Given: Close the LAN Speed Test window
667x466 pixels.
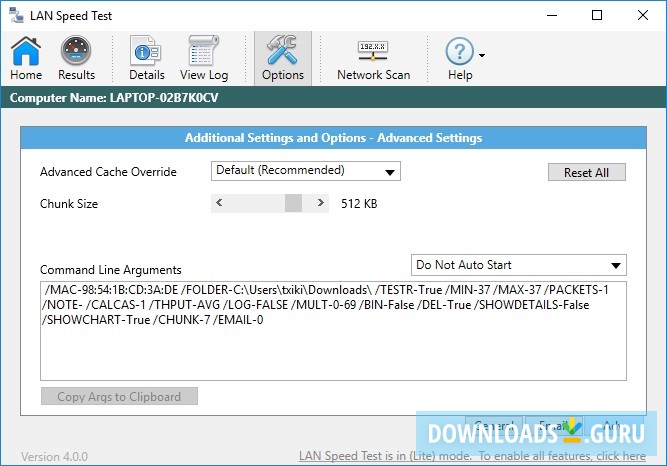Looking at the screenshot, I should tap(643, 15).
